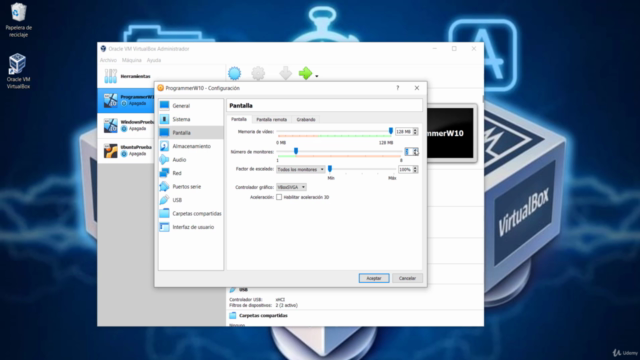
Task: Open Controlador gráfico VBoxSVGA dropdown
Action: click(x=291, y=187)
